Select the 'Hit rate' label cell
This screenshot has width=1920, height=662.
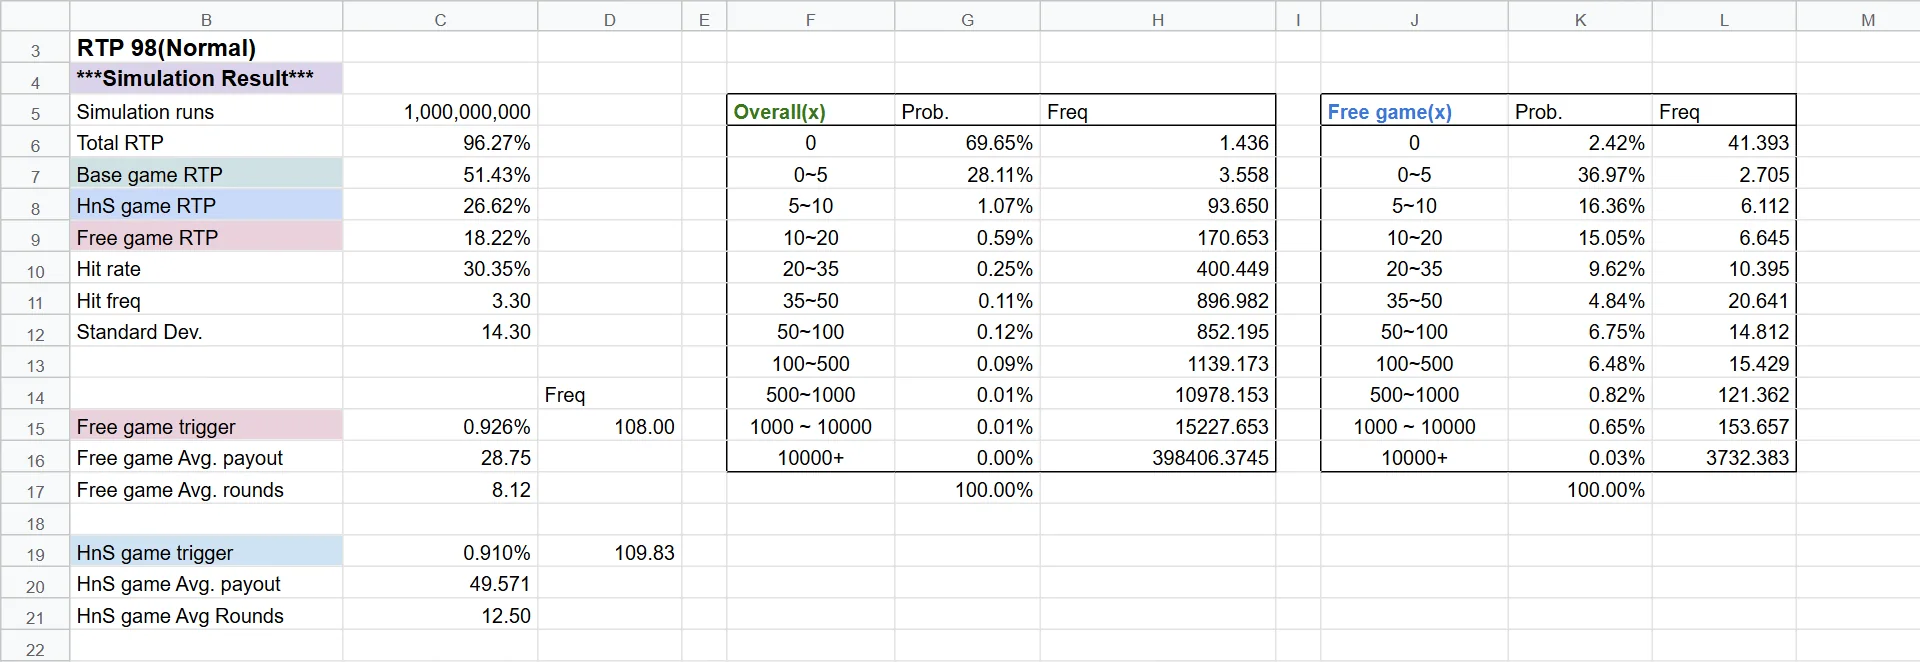coord(206,269)
